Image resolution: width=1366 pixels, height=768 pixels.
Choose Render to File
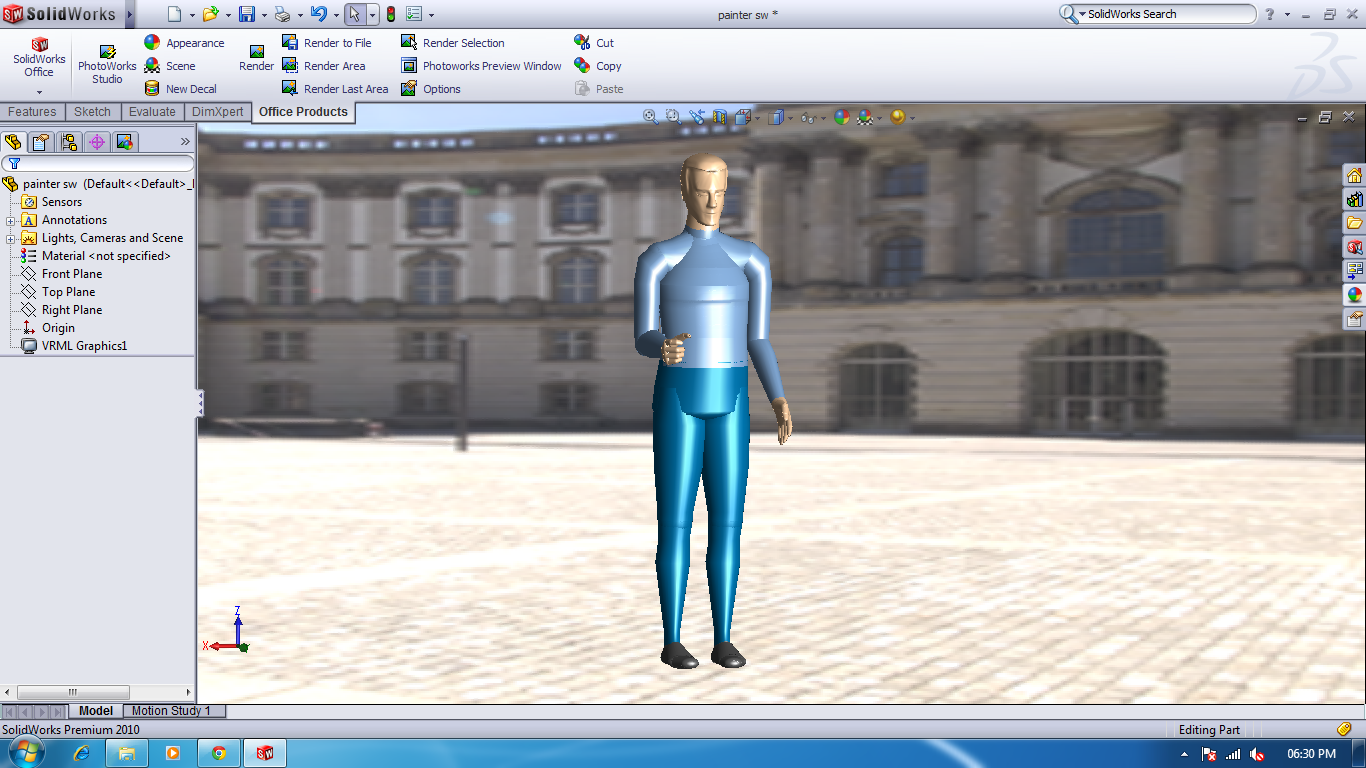pyautogui.click(x=326, y=43)
